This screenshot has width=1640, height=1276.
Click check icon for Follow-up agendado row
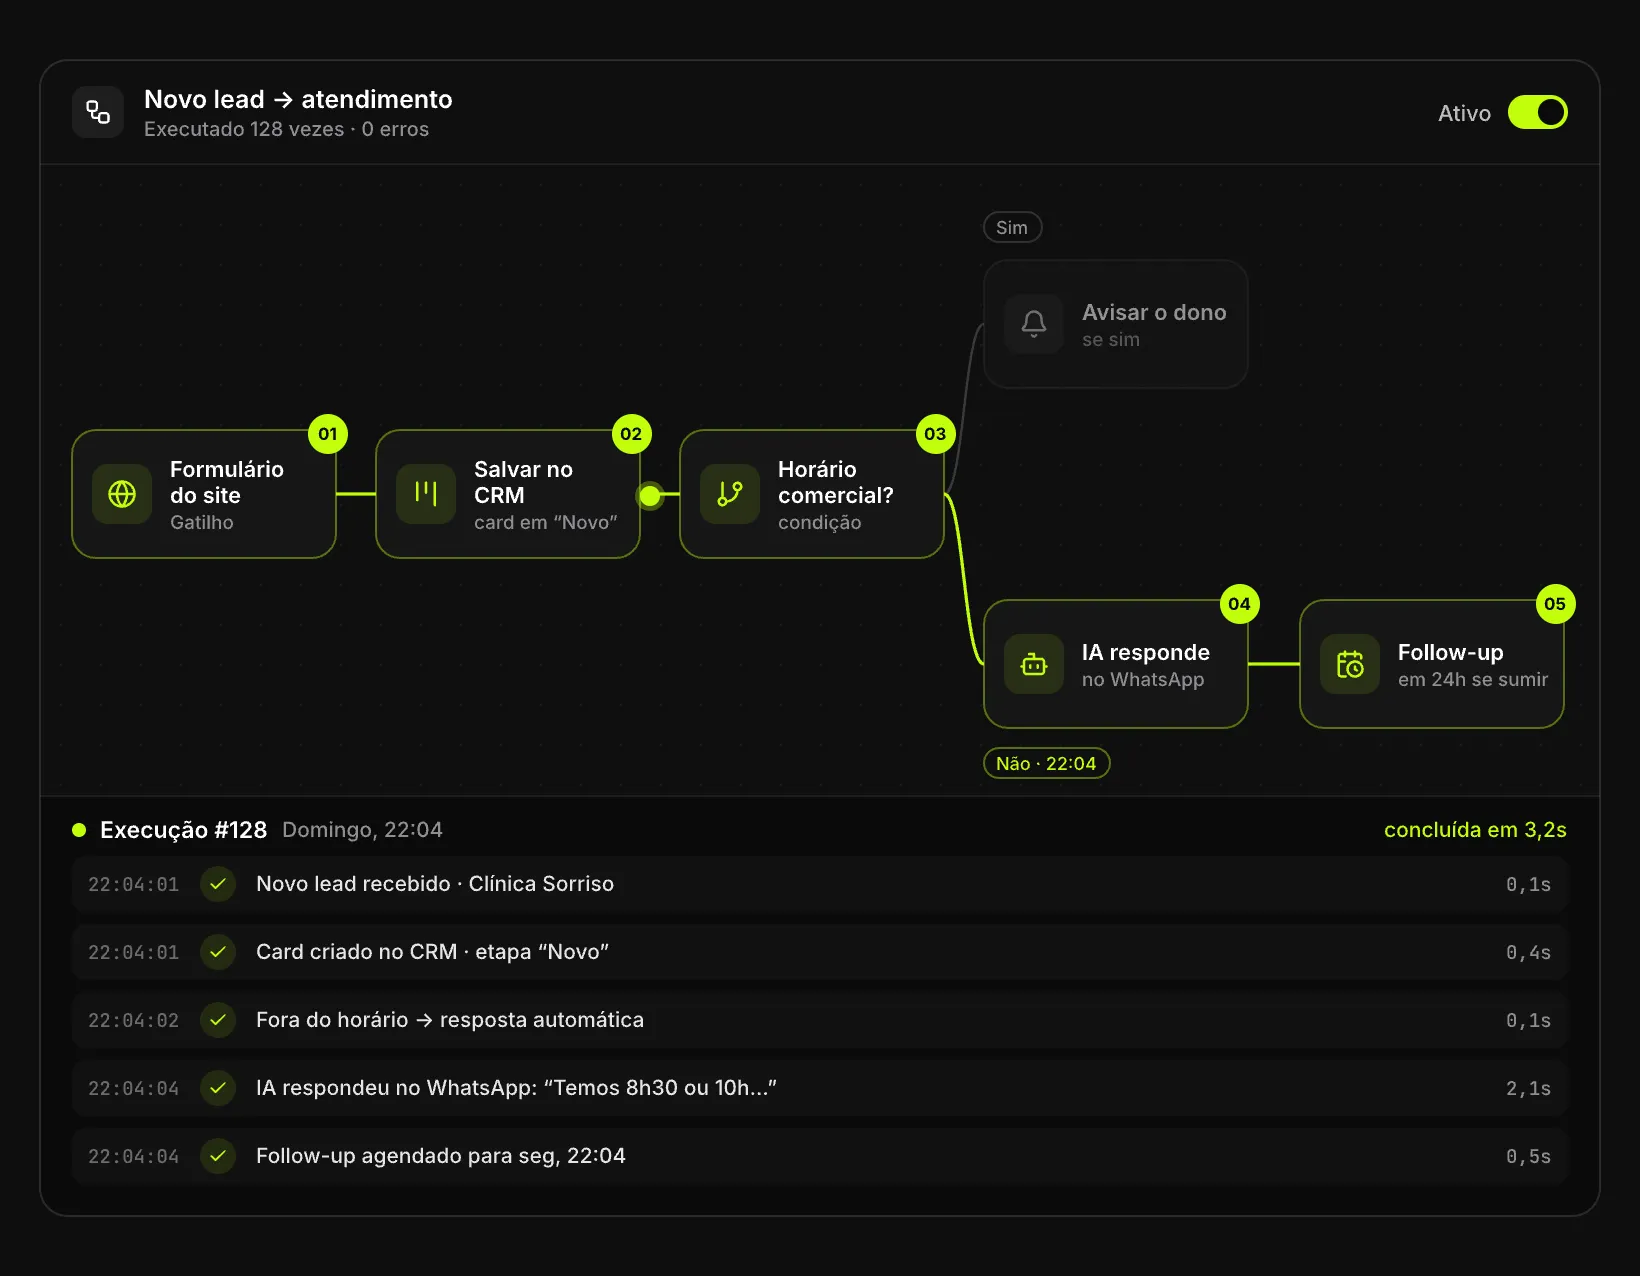pyautogui.click(x=218, y=1156)
